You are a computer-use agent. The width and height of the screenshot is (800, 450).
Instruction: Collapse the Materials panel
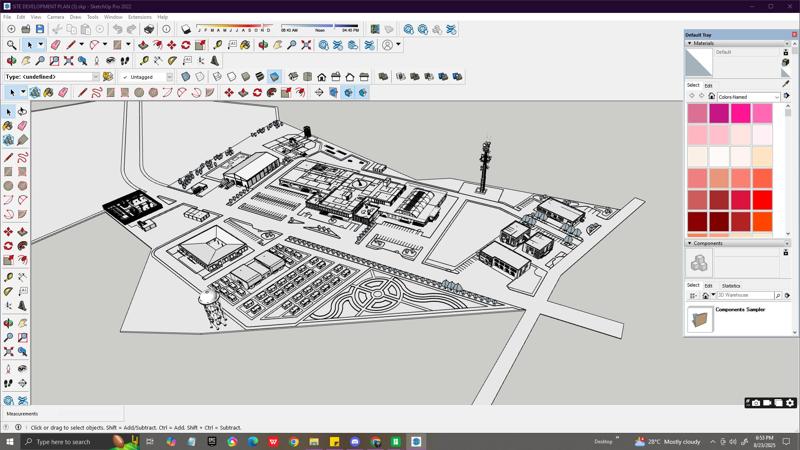[689, 43]
